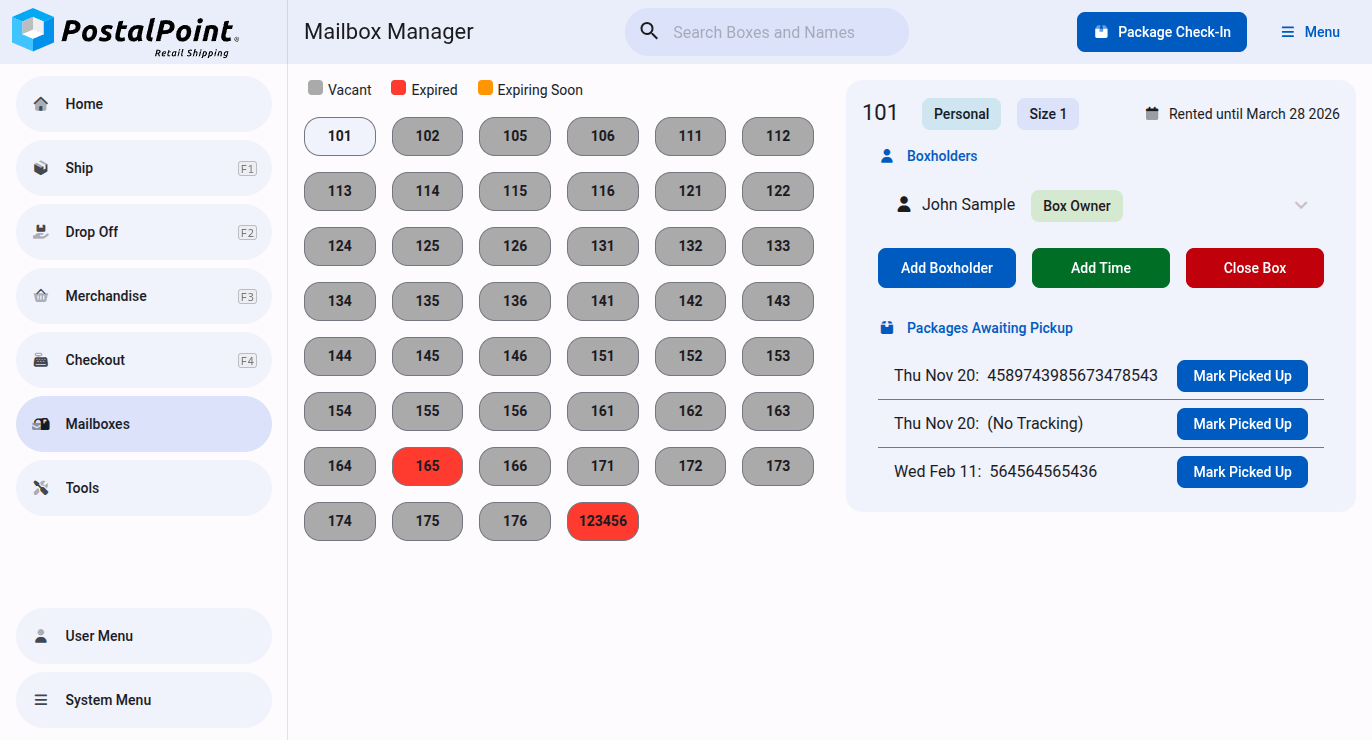Expand John Sample boxholder details
Viewport: 1372px width, 740px height.
(1300, 205)
